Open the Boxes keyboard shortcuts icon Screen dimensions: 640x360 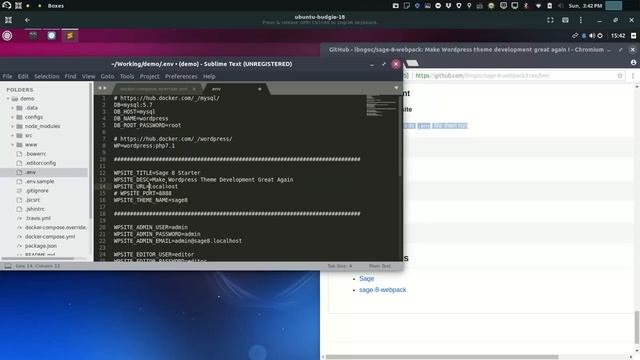pos(565,20)
